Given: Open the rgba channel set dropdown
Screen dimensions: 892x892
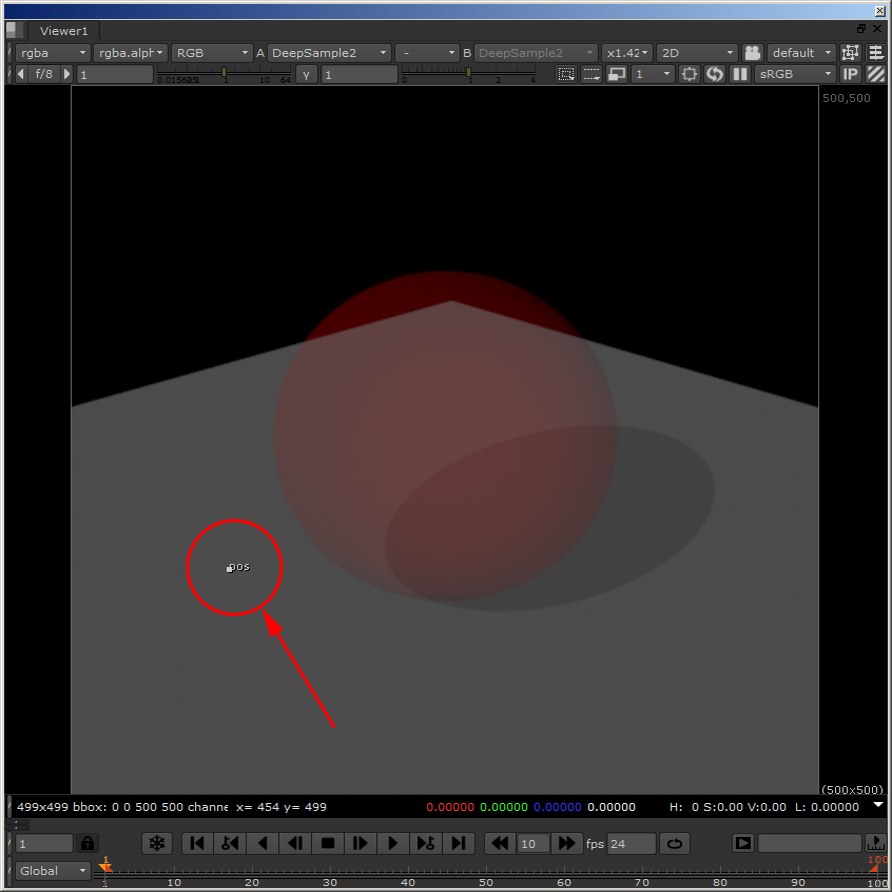Looking at the screenshot, I should click(x=52, y=53).
